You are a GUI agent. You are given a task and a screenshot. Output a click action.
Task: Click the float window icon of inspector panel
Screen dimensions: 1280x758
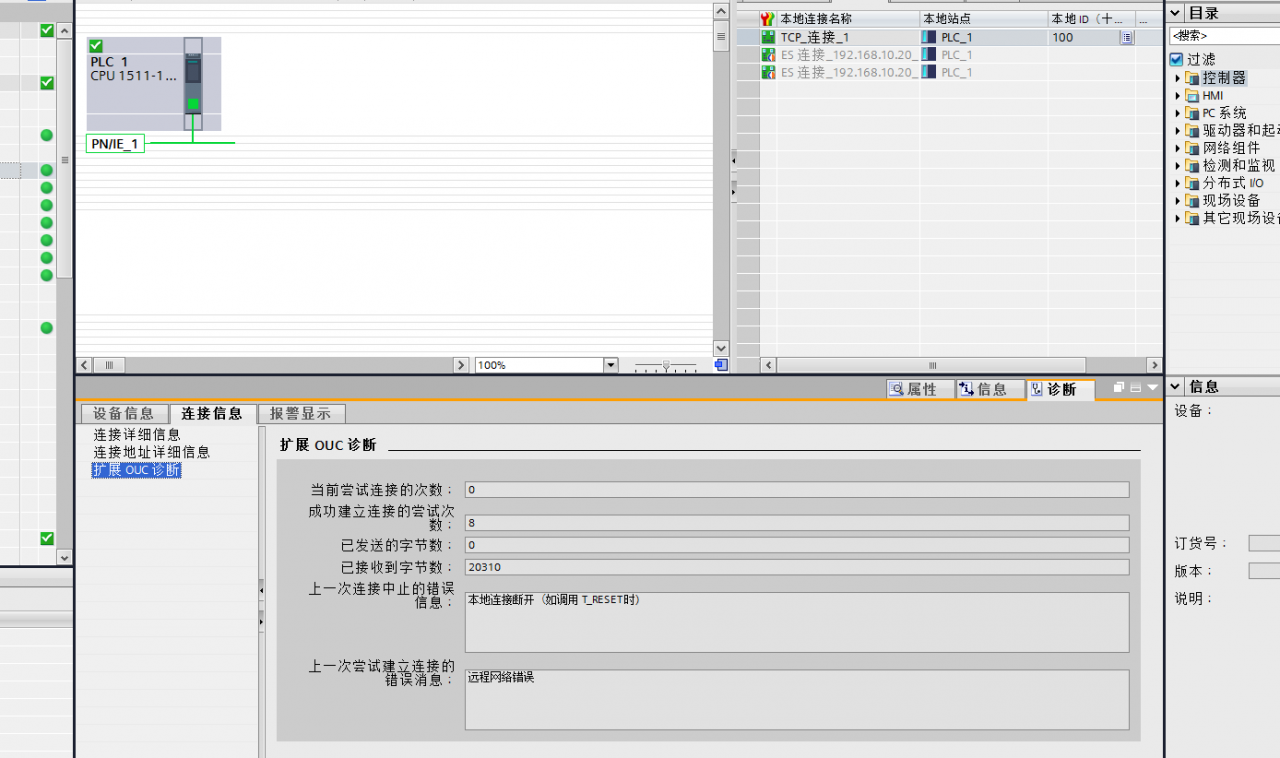[x=1119, y=387]
